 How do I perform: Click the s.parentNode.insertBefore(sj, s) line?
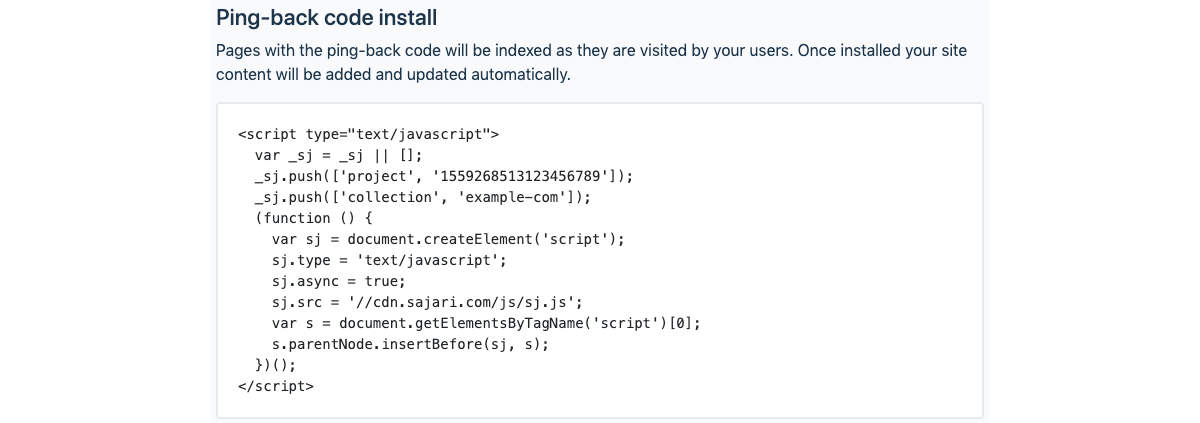pos(410,344)
